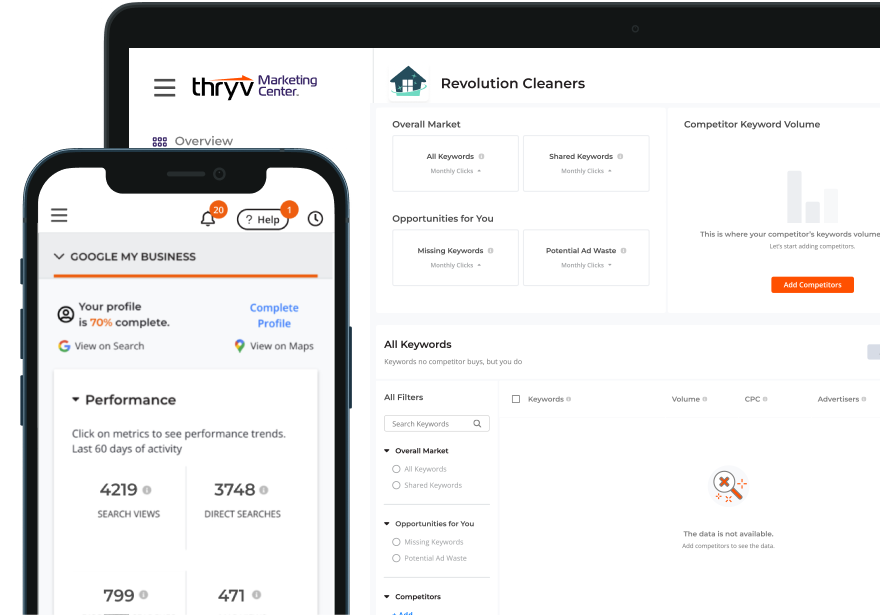Viewport: 880px width, 615px height.
Task: Collapse the Competitors filter group
Action: coord(387,596)
